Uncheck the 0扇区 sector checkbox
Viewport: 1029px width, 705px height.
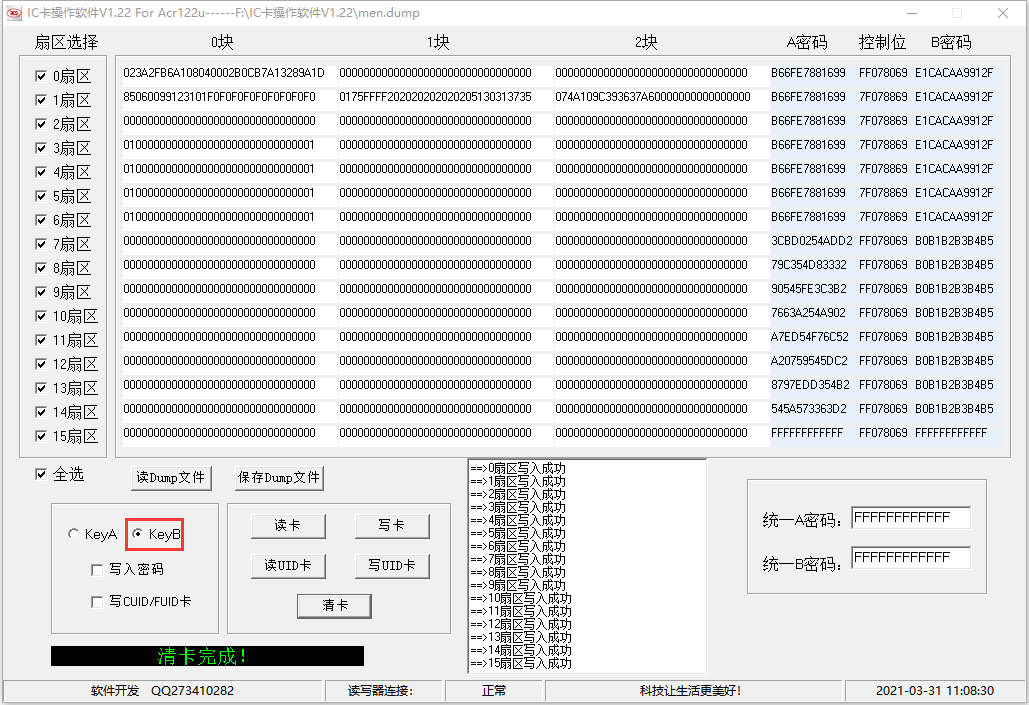[x=41, y=76]
